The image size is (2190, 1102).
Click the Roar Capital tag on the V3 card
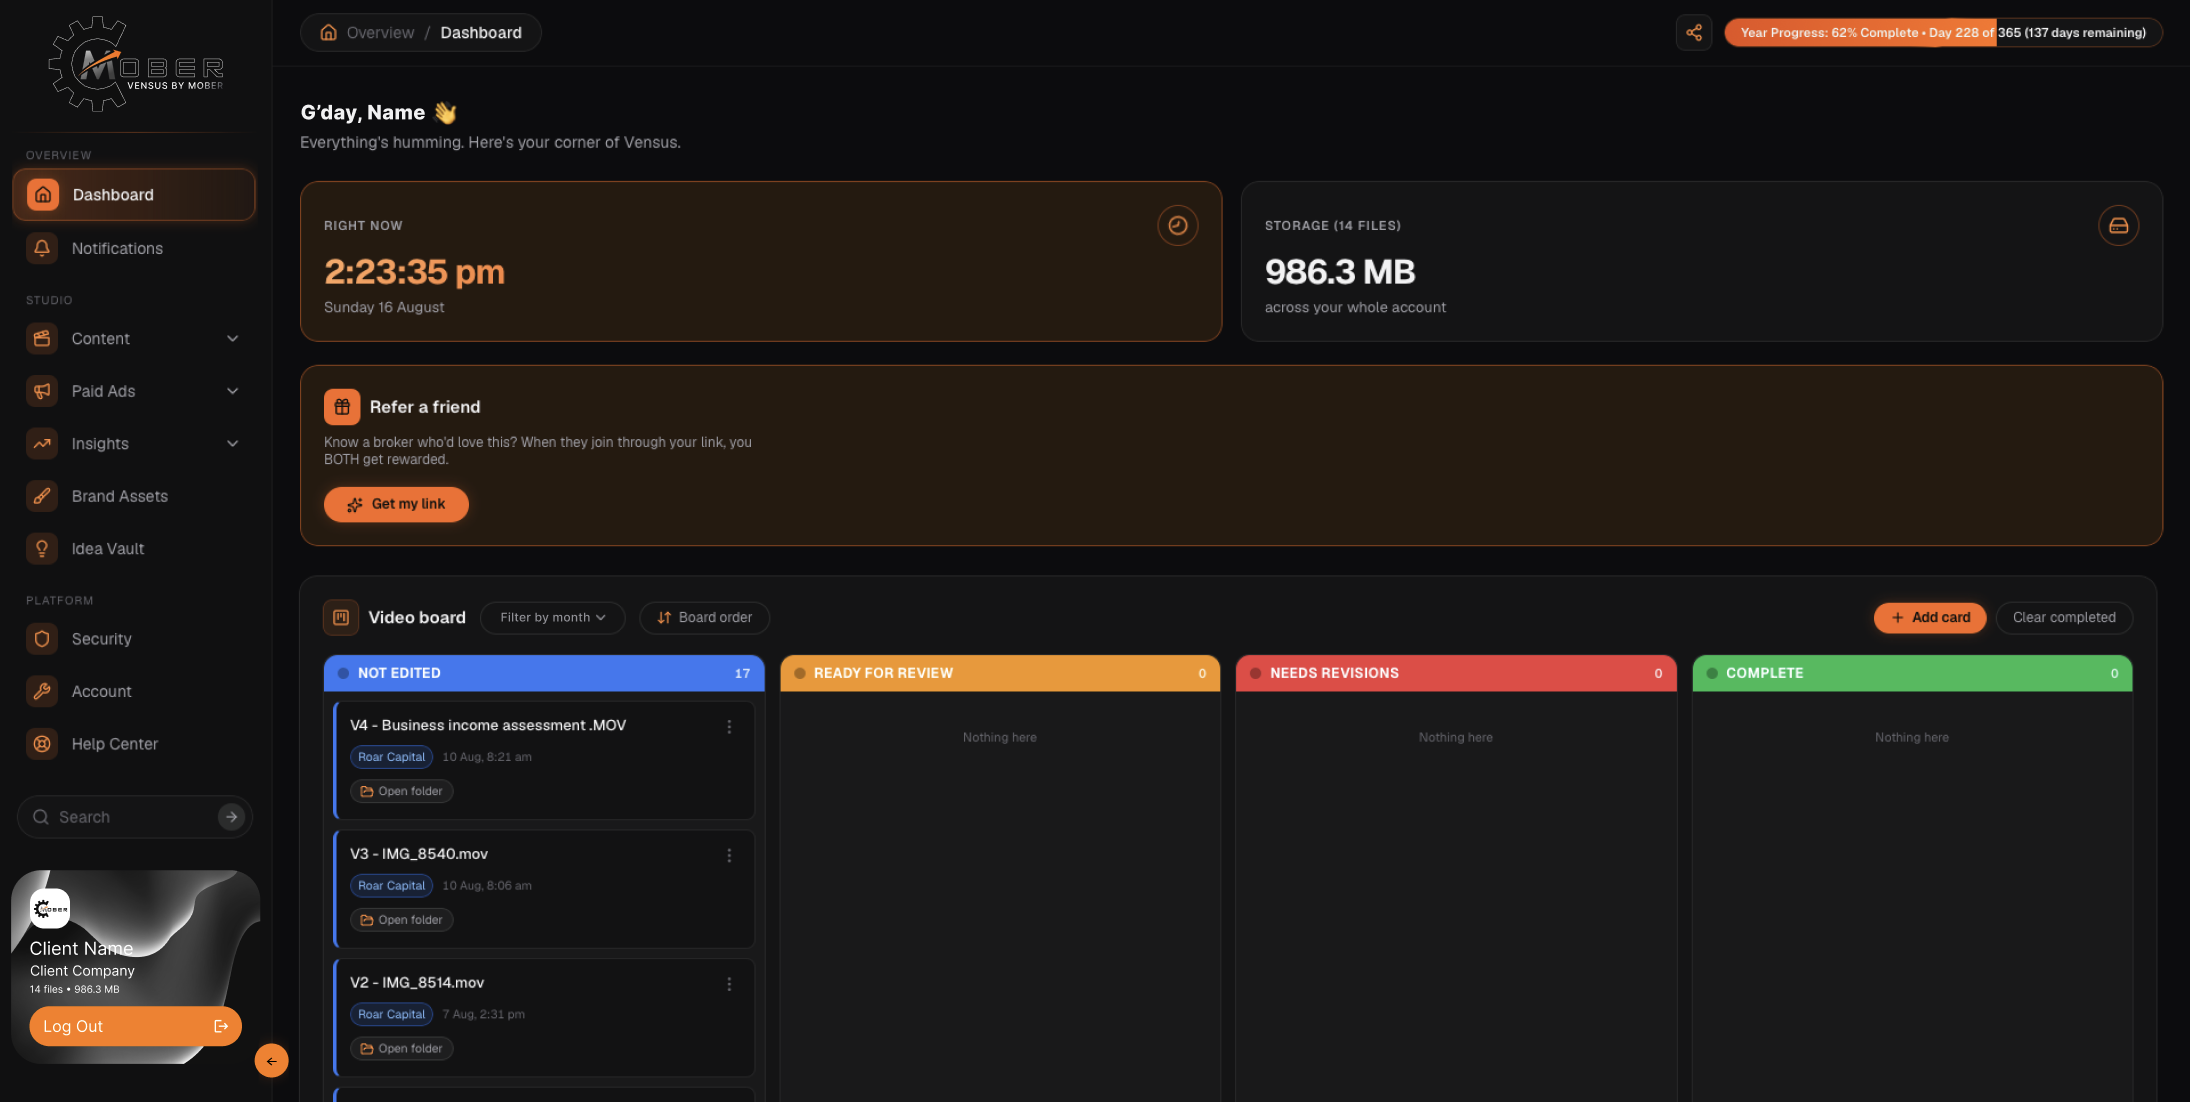point(391,886)
